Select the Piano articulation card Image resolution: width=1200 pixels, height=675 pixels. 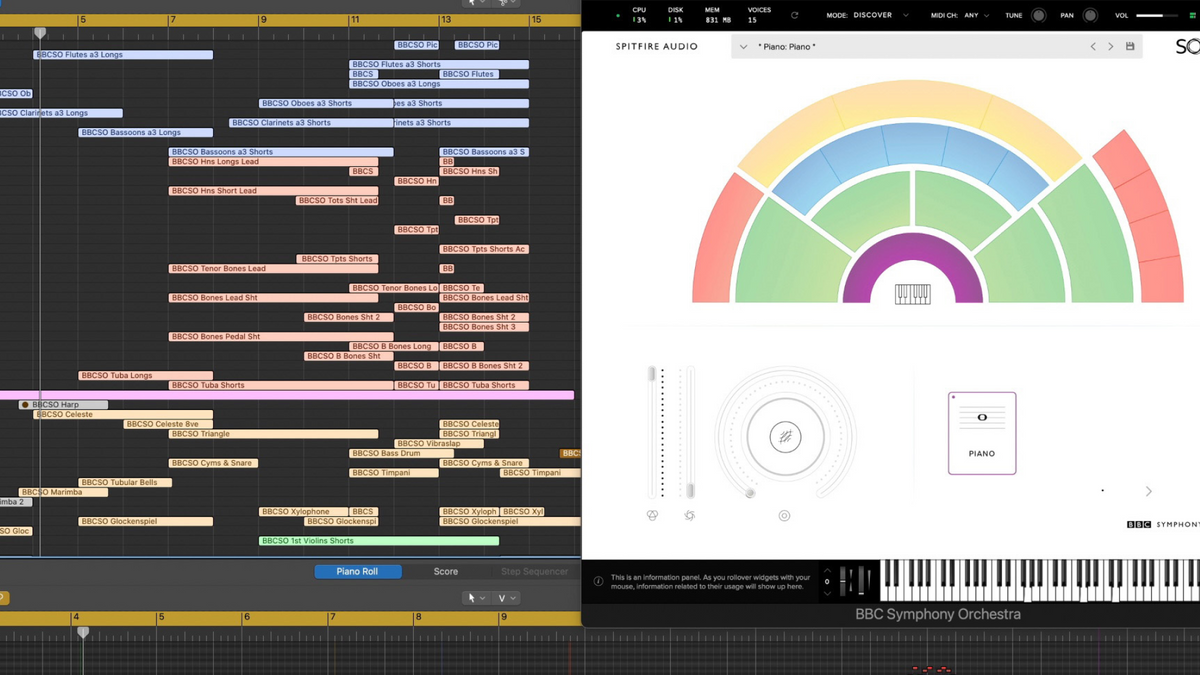pos(982,432)
